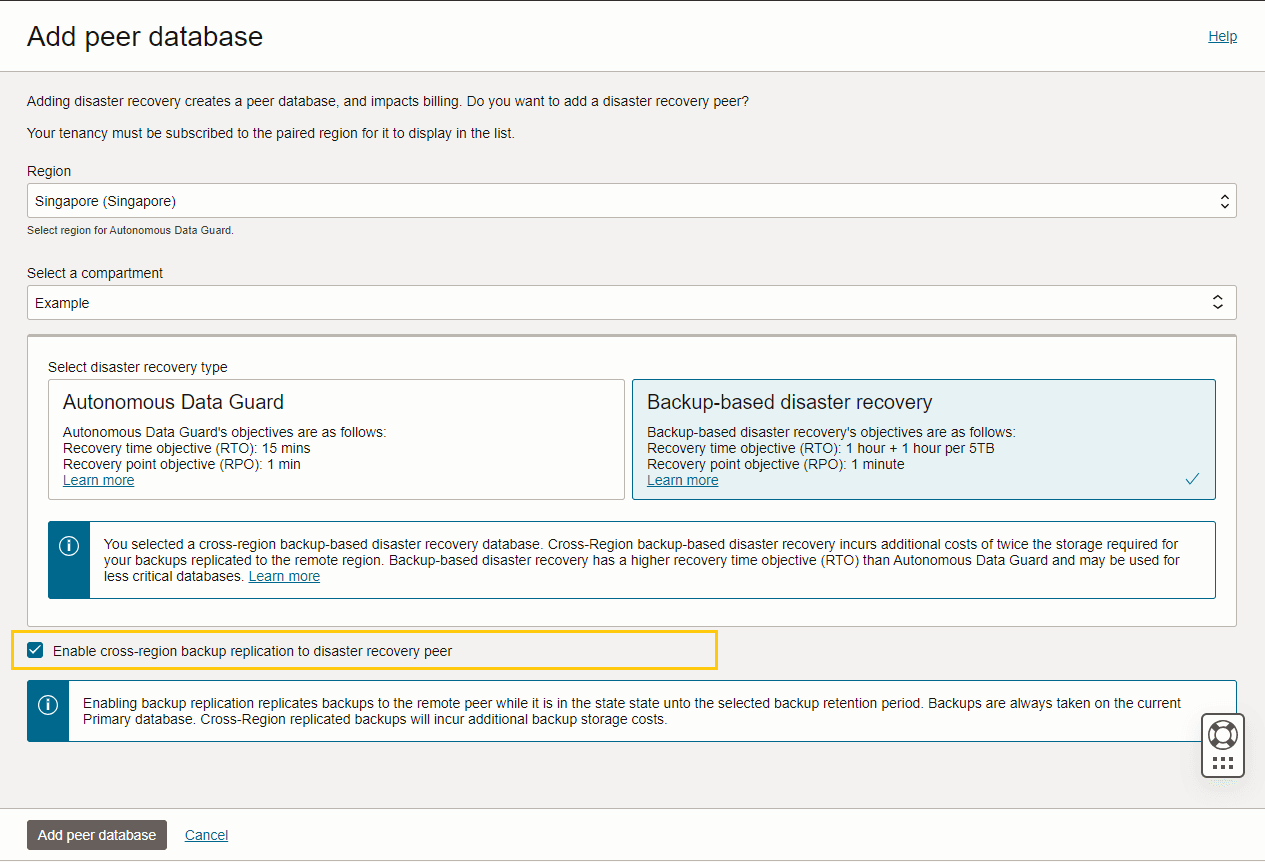Open the Help link
This screenshot has height=862, width=1265.
coord(1222,36)
